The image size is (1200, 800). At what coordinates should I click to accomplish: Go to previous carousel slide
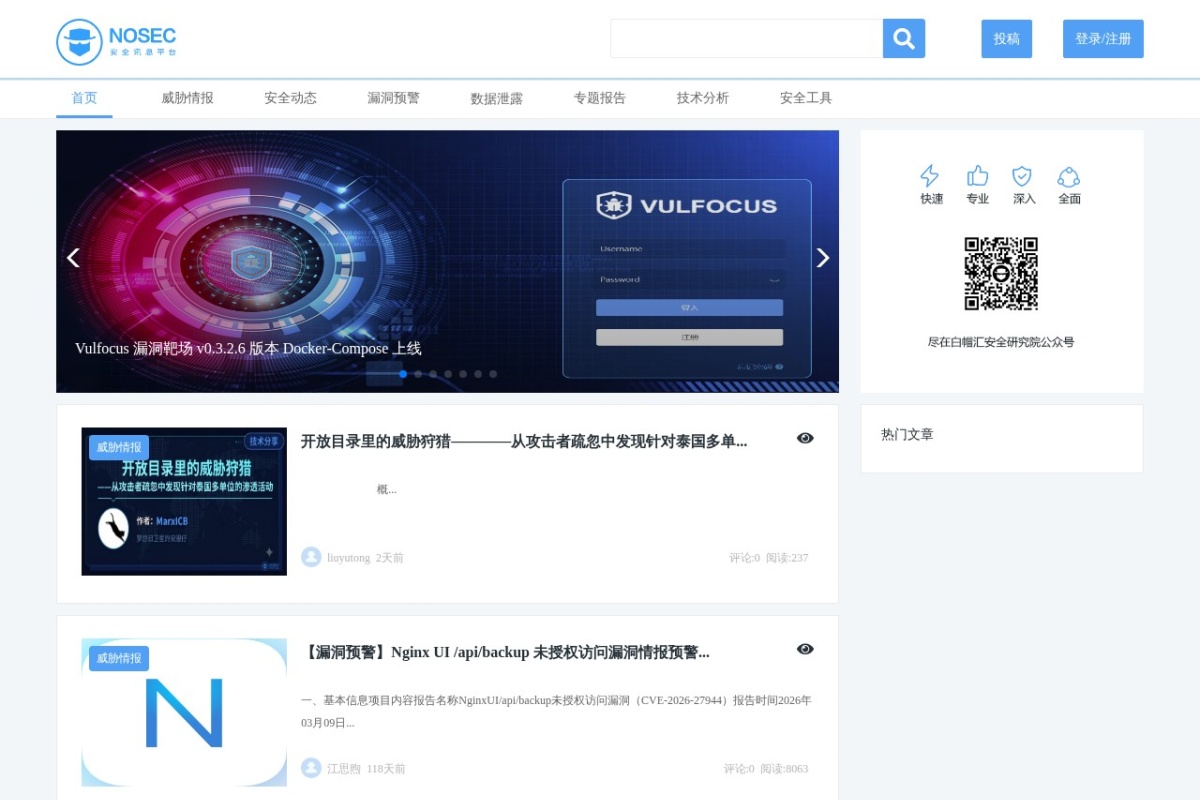coord(73,258)
